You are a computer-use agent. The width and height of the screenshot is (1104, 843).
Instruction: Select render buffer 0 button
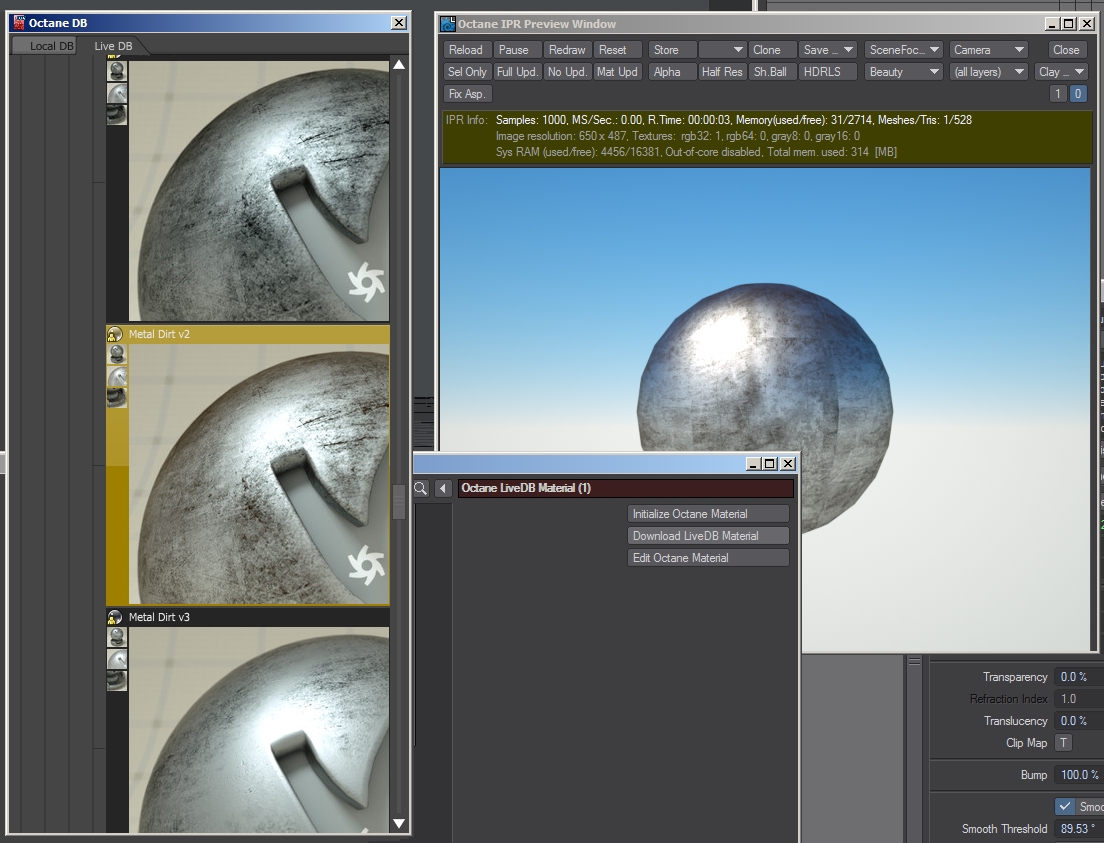click(1078, 94)
